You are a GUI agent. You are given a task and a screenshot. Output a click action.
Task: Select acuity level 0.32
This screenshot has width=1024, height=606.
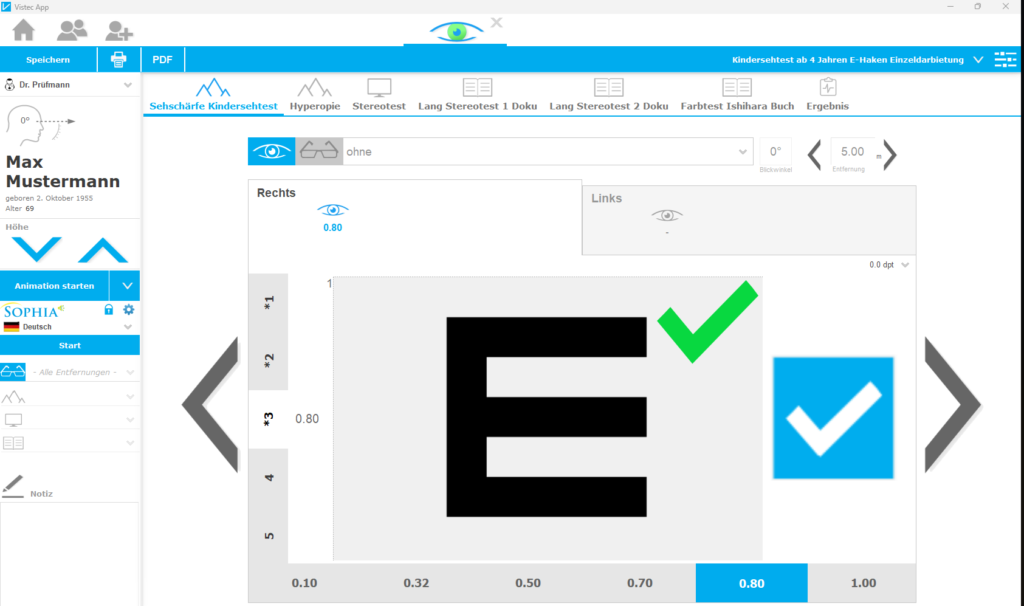(416, 583)
